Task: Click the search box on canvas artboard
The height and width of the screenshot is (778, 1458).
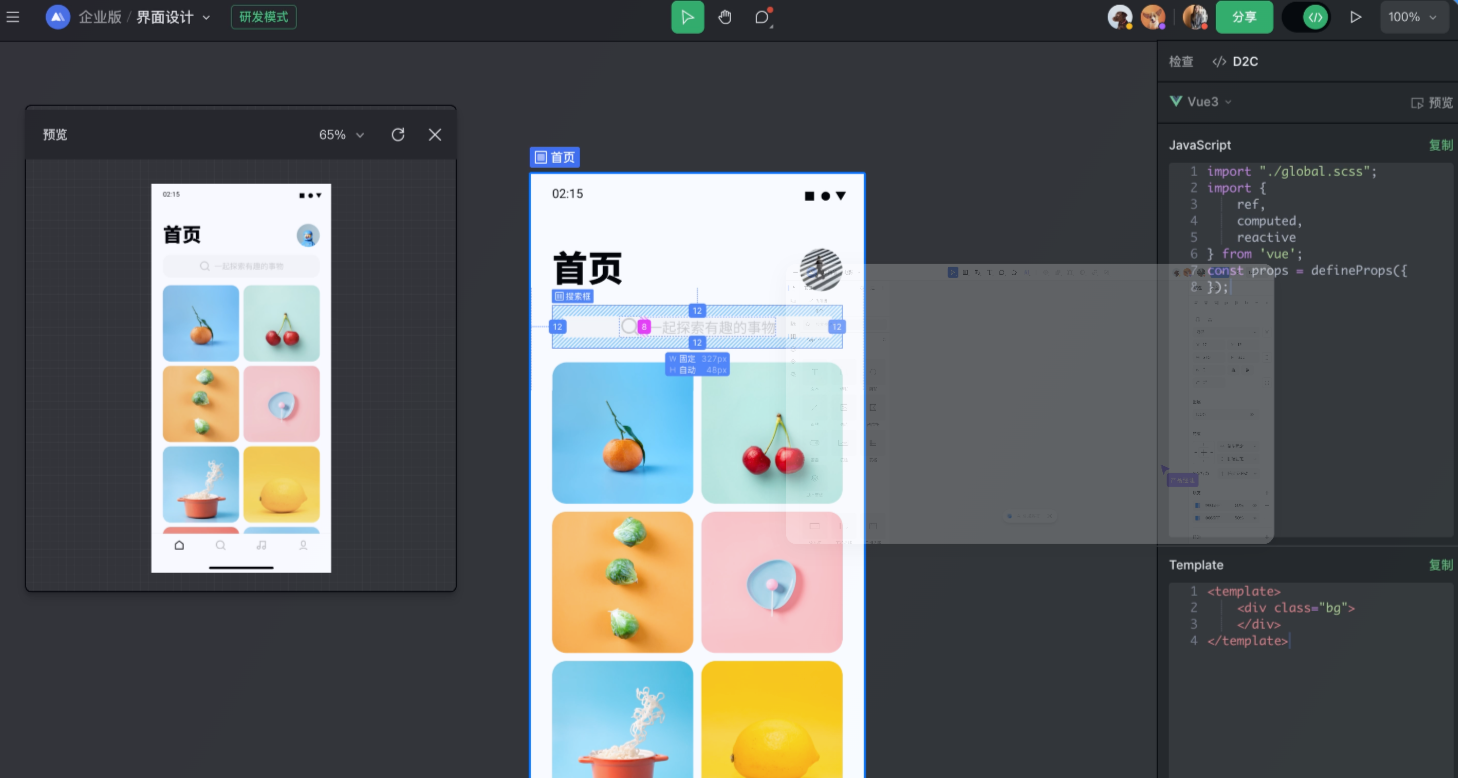Action: (697, 327)
